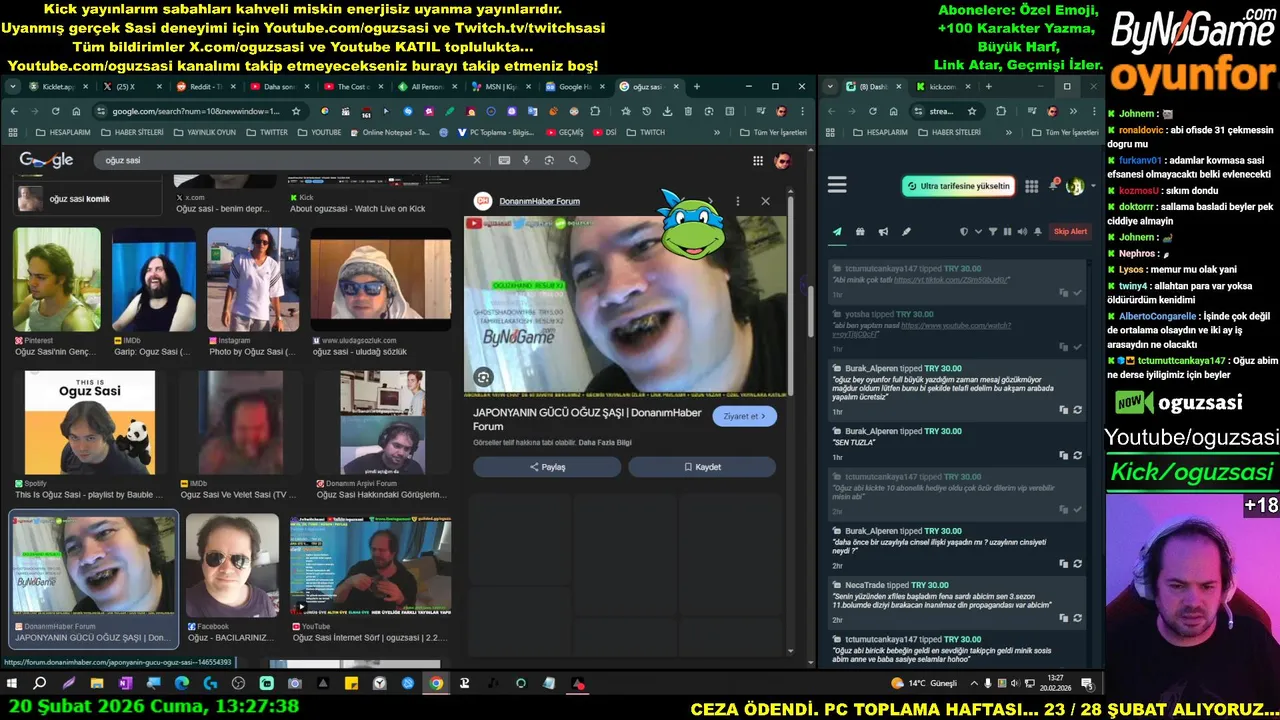Screen dimensions: 1280x720
Task: Start voice search with microphone icon
Action: point(527,160)
